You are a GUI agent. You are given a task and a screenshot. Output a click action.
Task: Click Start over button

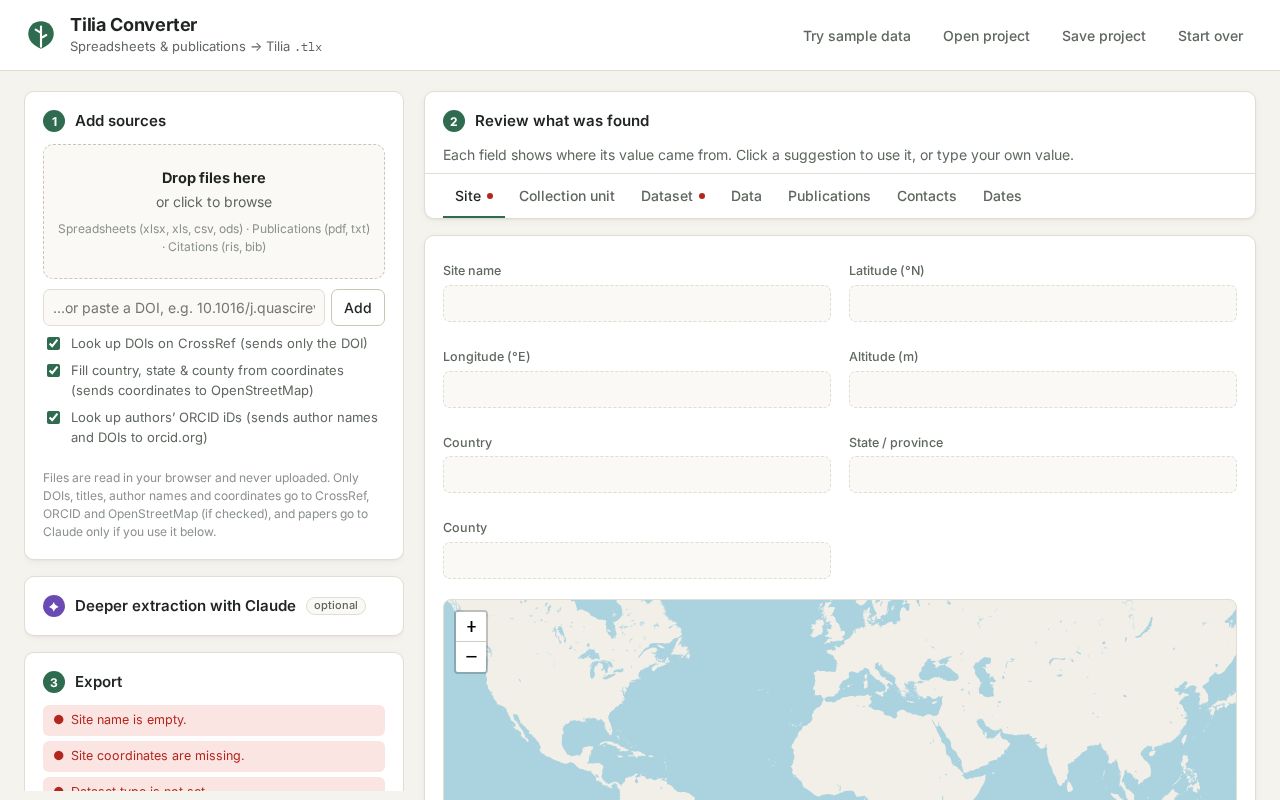(1210, 36)
